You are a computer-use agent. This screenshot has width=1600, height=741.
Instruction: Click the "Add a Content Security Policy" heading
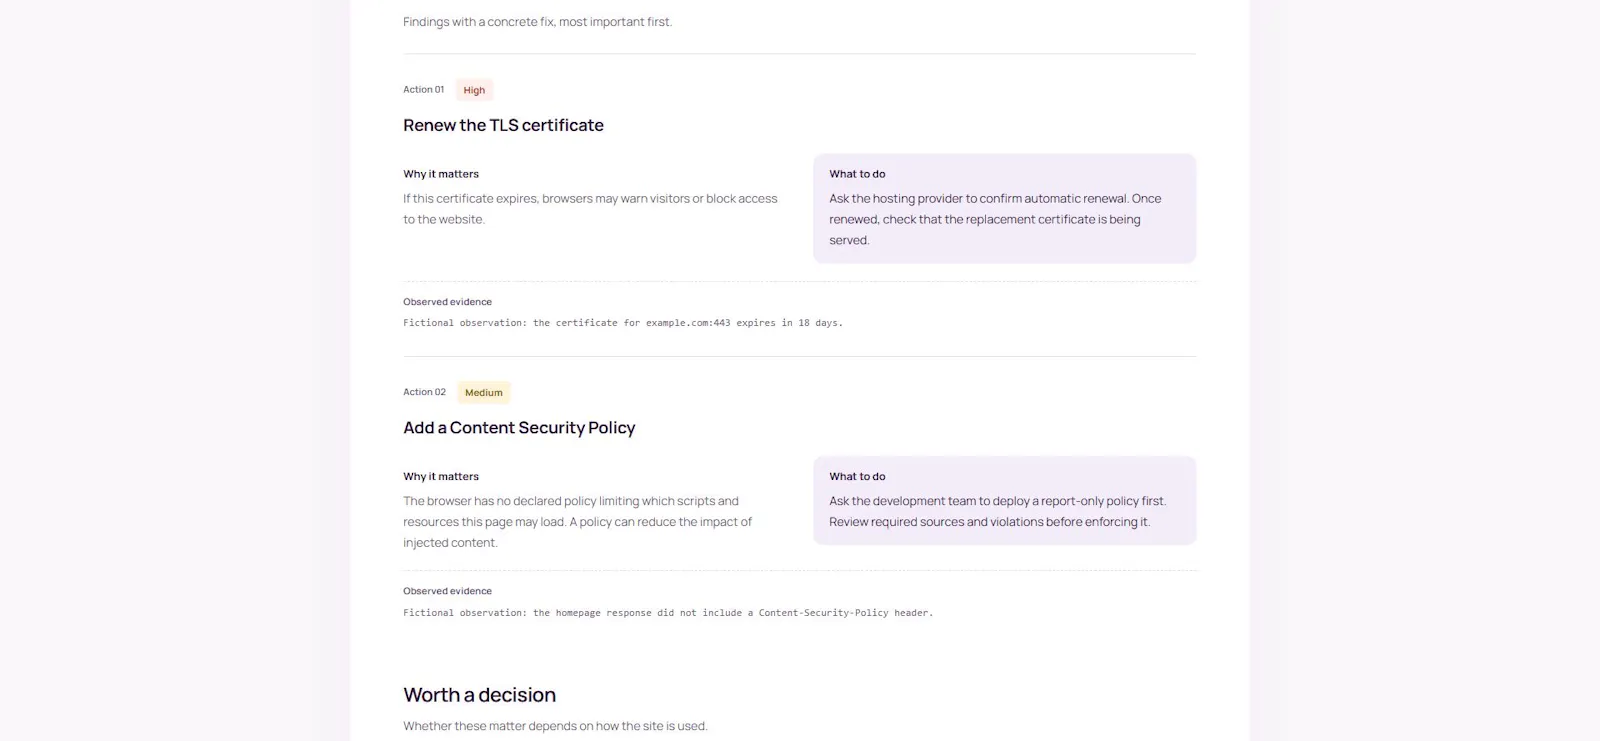519,428
